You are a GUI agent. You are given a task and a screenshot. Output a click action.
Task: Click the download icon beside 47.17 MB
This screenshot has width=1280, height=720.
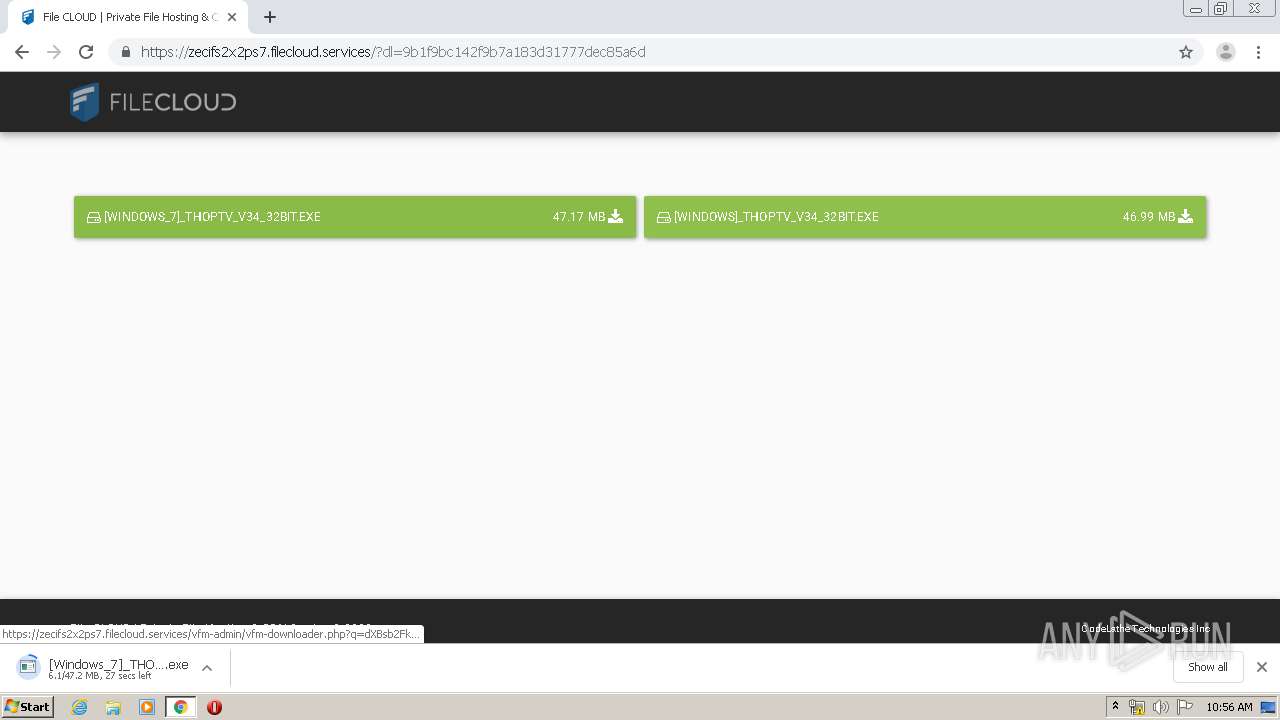(616, 216)
